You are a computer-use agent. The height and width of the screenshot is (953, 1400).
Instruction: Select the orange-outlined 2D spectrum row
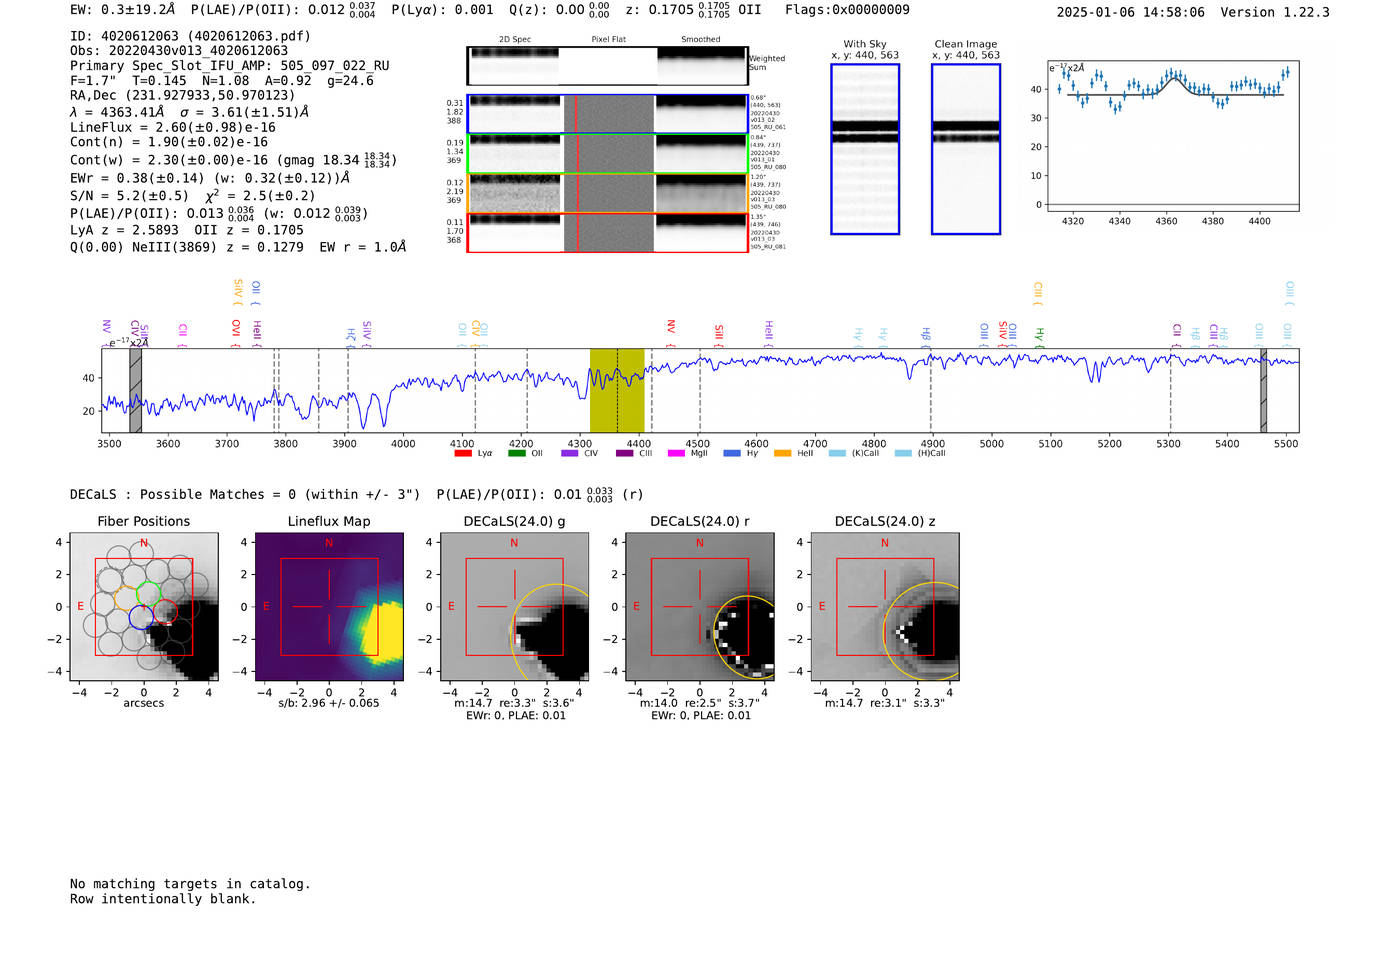(608, 193)
